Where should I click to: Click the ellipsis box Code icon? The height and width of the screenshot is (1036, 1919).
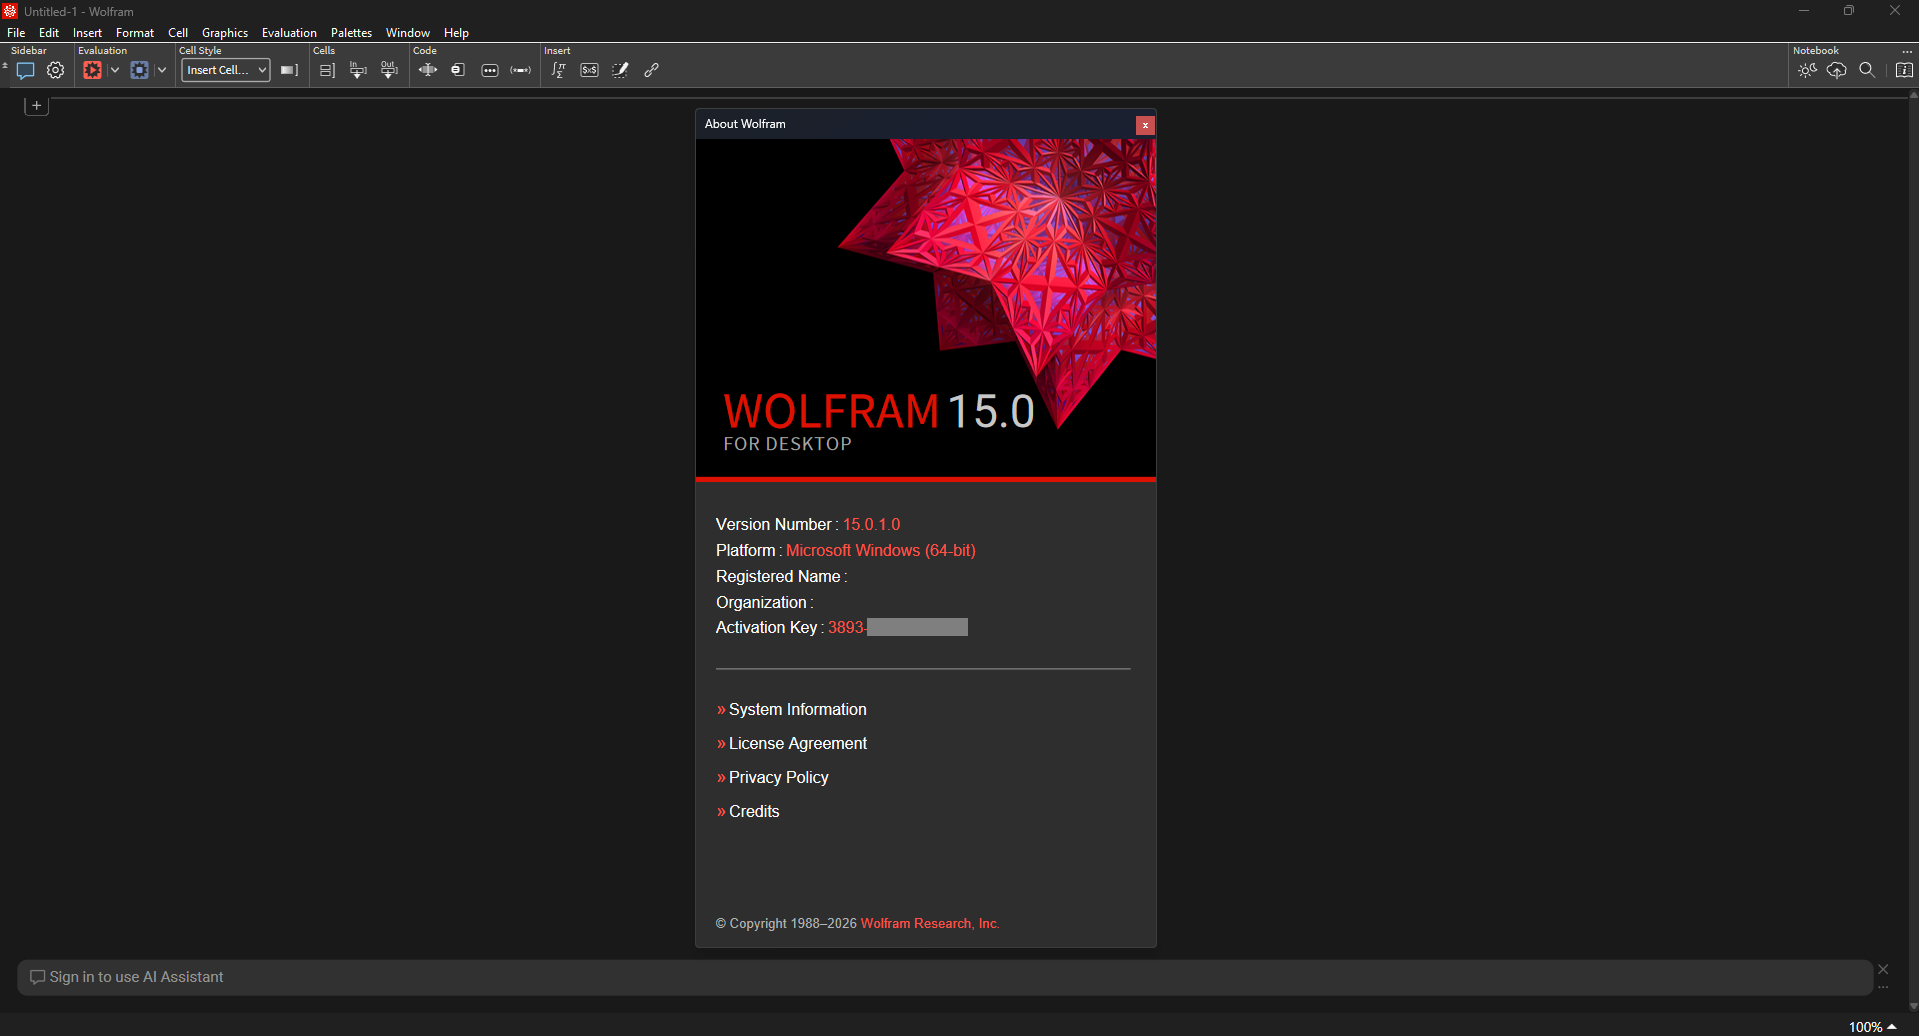[490, 70]
